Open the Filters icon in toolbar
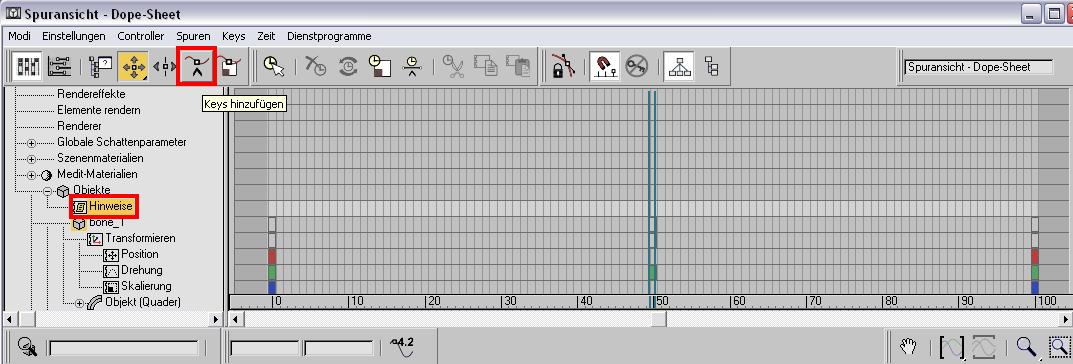 tap(101, 66)
